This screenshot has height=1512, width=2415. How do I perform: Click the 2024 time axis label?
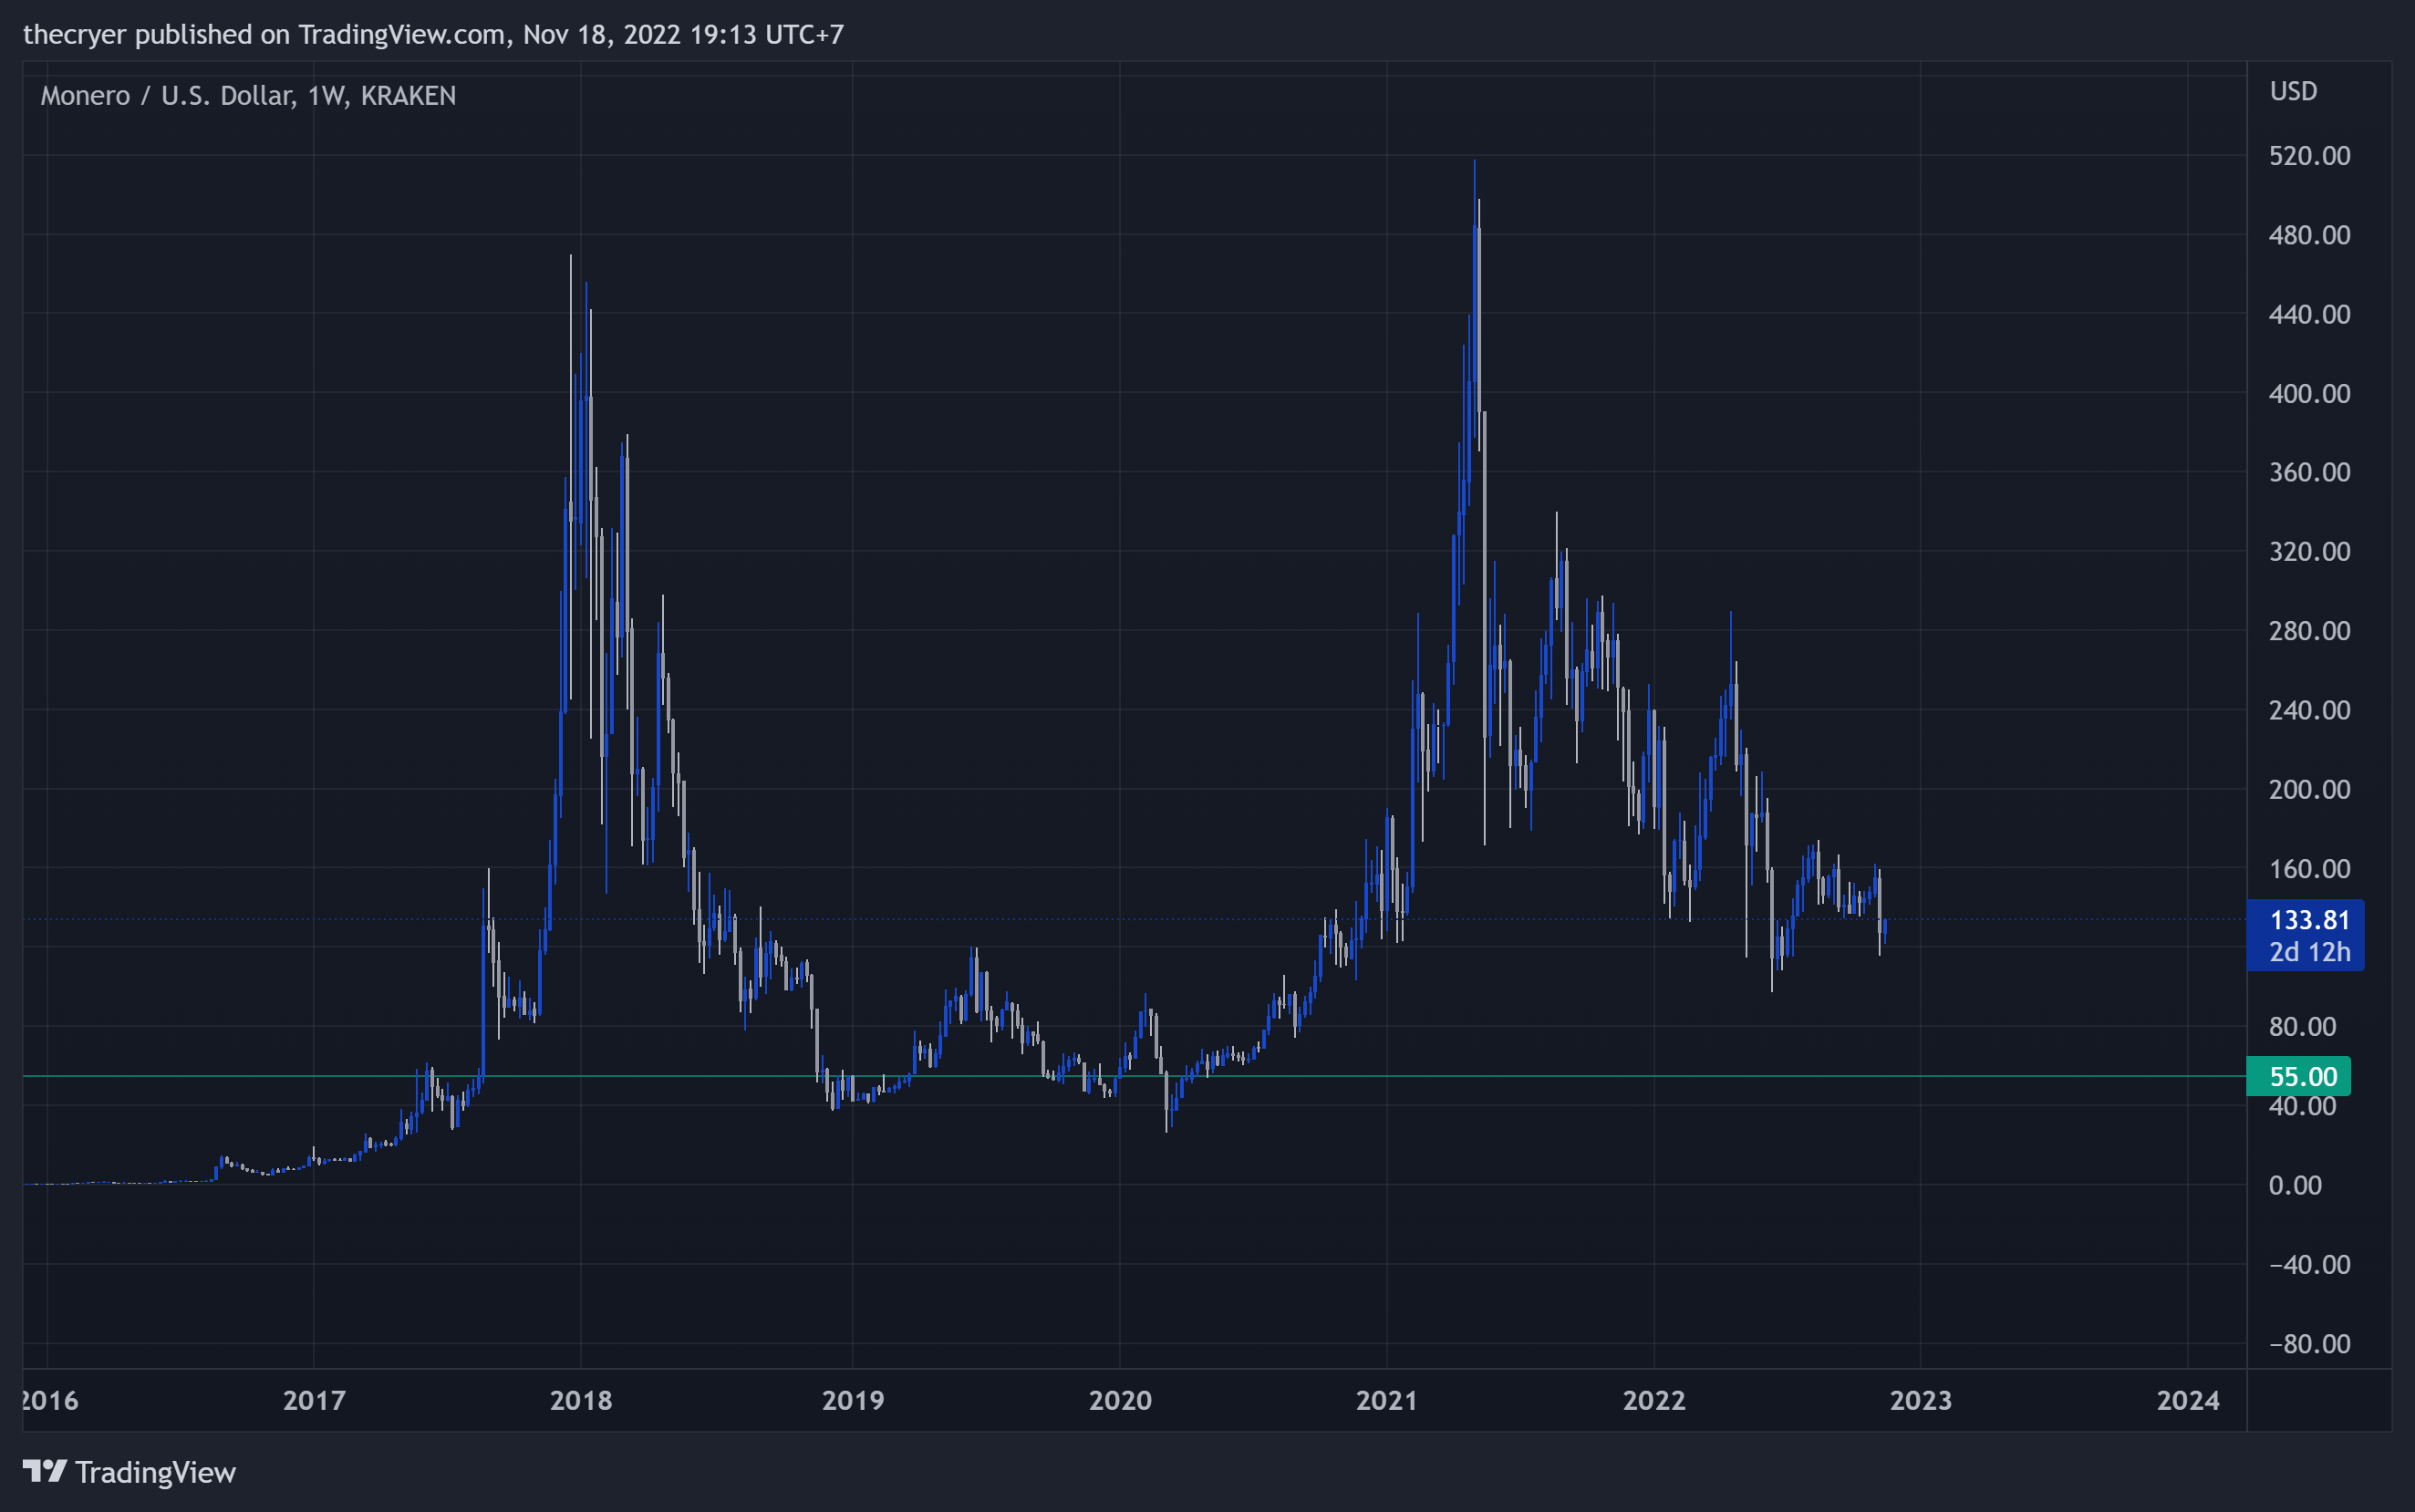tap(2188, 1400)
